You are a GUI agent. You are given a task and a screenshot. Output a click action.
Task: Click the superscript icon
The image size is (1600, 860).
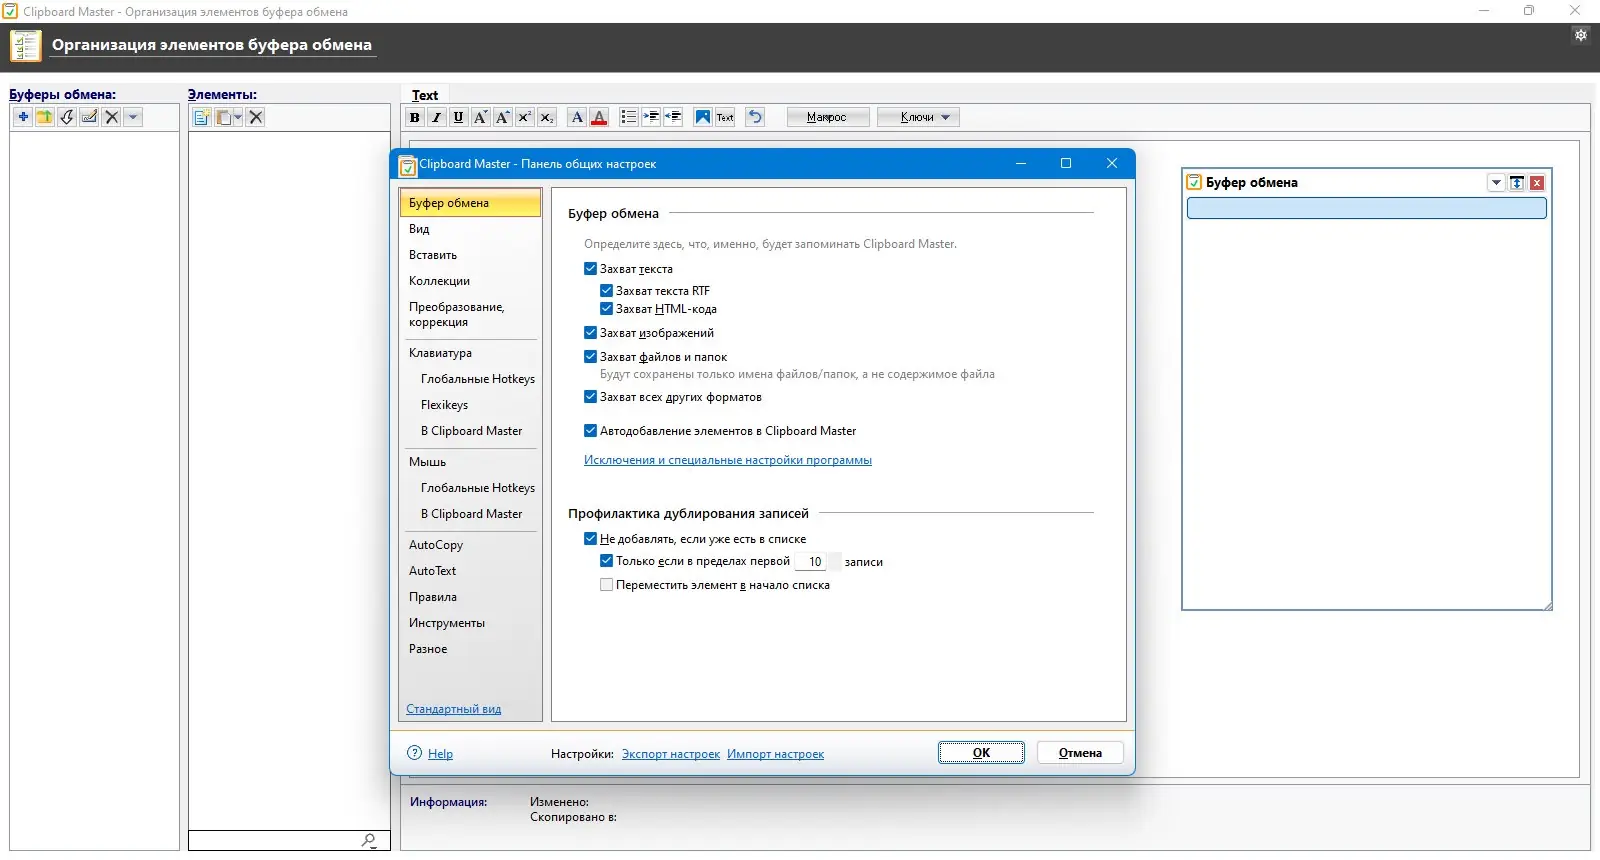click(x=524, y=117)
